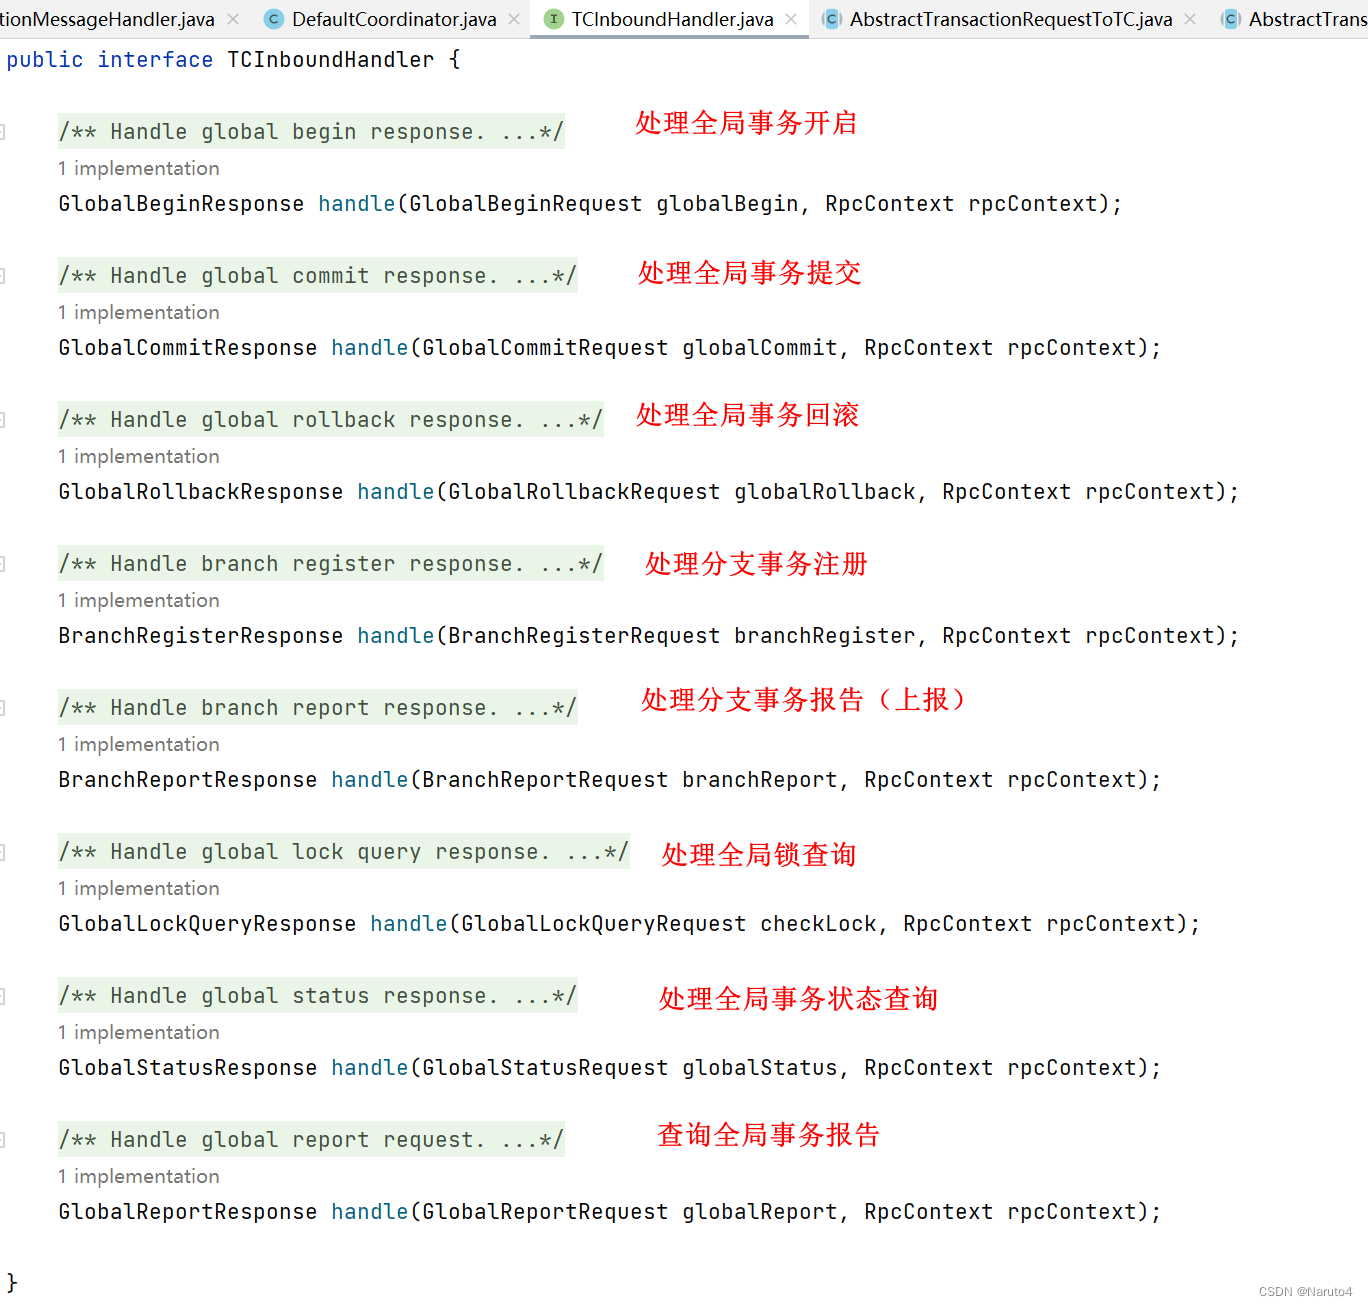Expand the 'Handle global commit response' doc comment

[x=317, y=276]
